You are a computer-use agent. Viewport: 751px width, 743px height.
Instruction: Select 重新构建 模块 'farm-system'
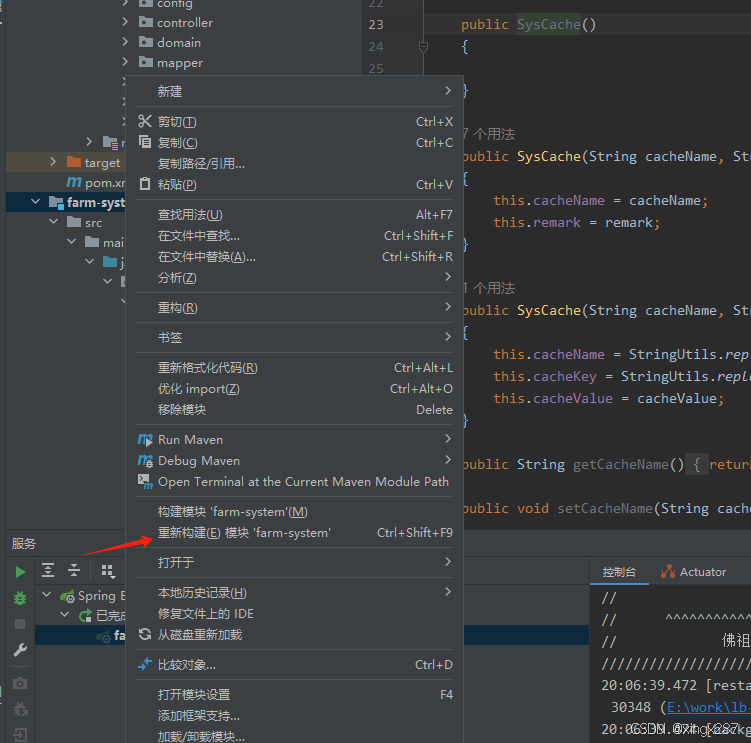tap(295, 533)
